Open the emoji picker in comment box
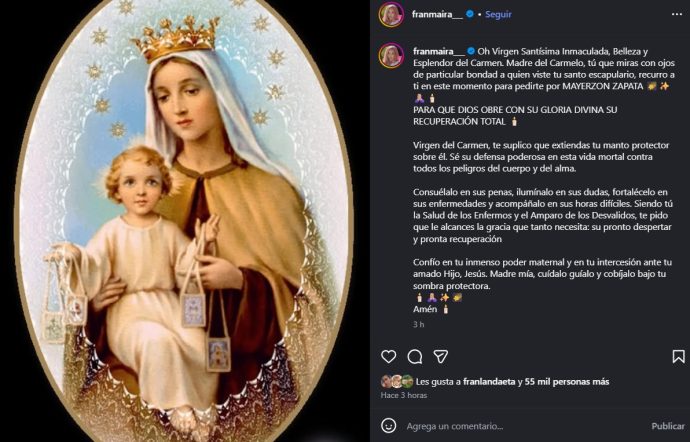Viewport: 690px width, 442px height. (389, 426)
